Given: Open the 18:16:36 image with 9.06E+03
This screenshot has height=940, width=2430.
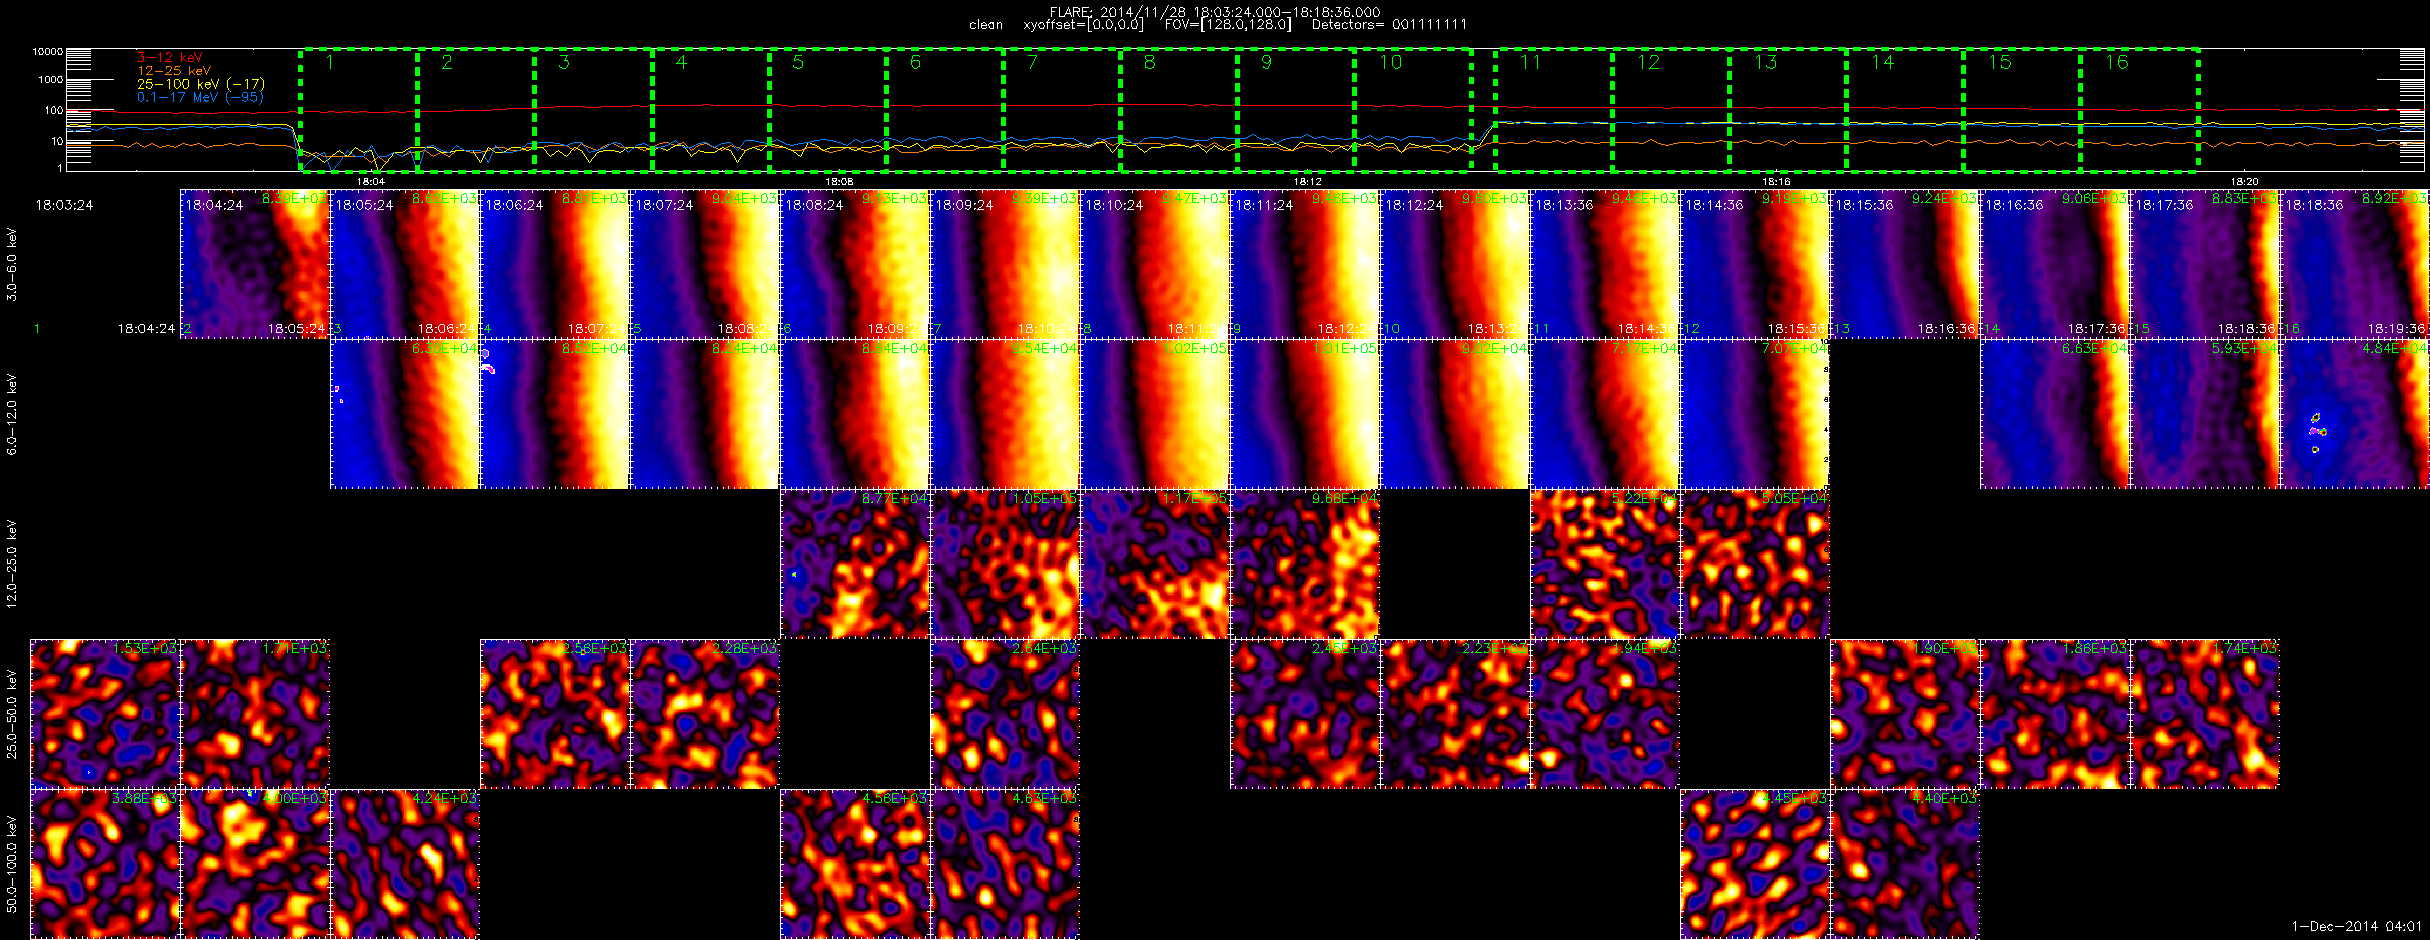Looking at the screenshot, I should tap(2055, 264).
